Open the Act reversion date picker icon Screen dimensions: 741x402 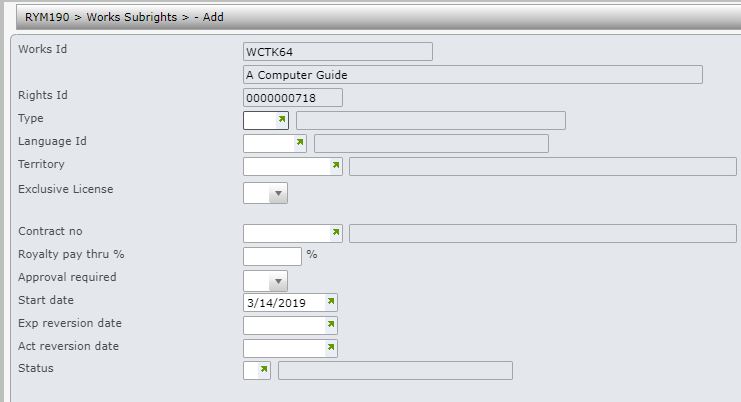click(x=331, y=347)
